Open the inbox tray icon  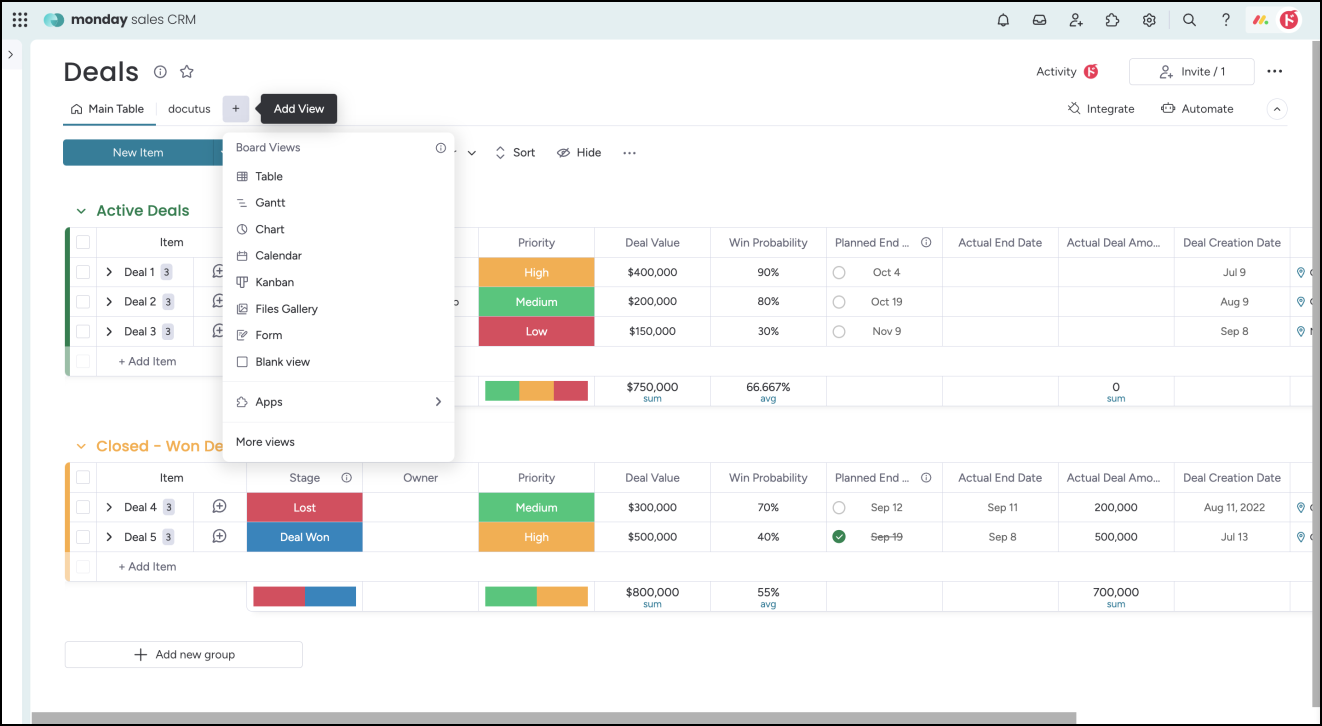point(1040,20)
